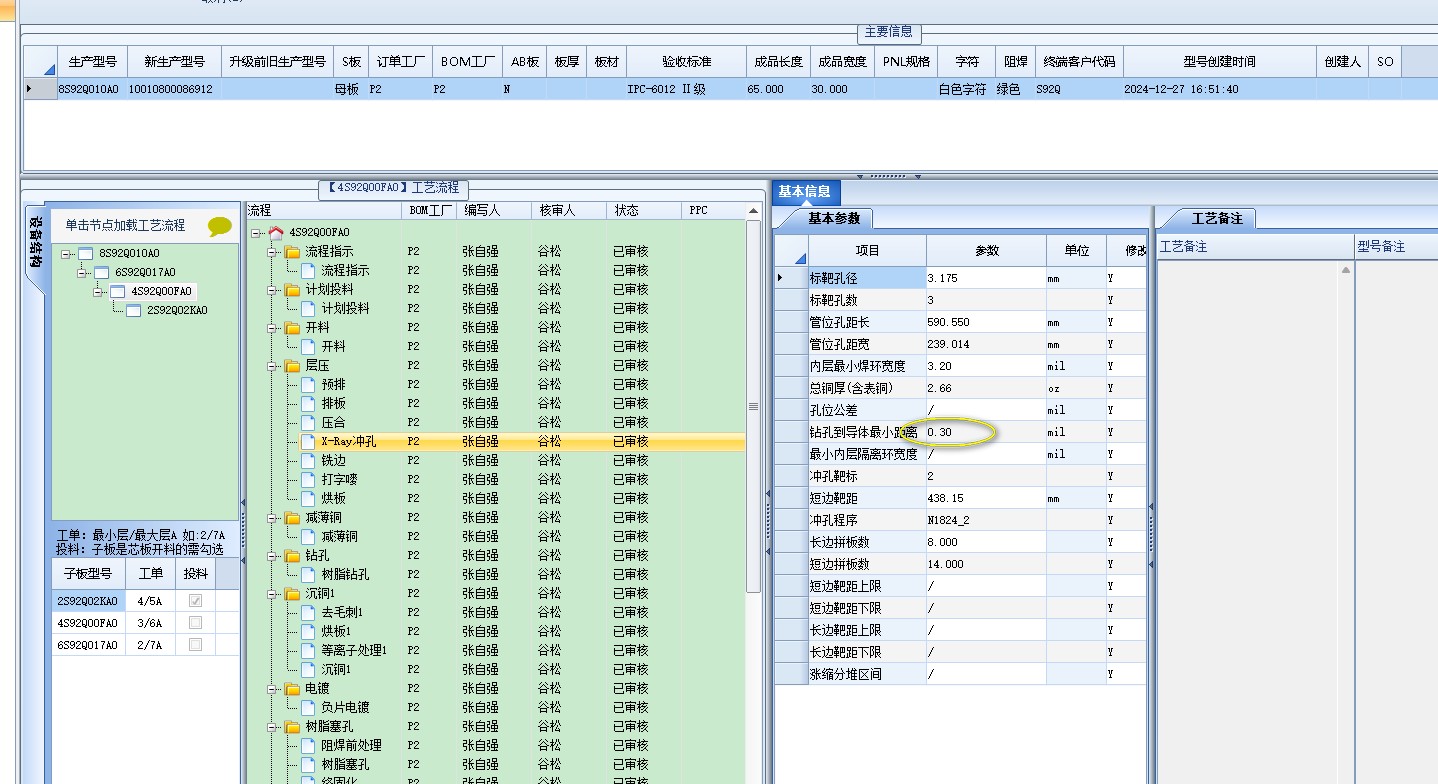The image size is (1438, 784).
Task: Click the window icon of node 2S92Q02KA0
Action: [133, 310]
